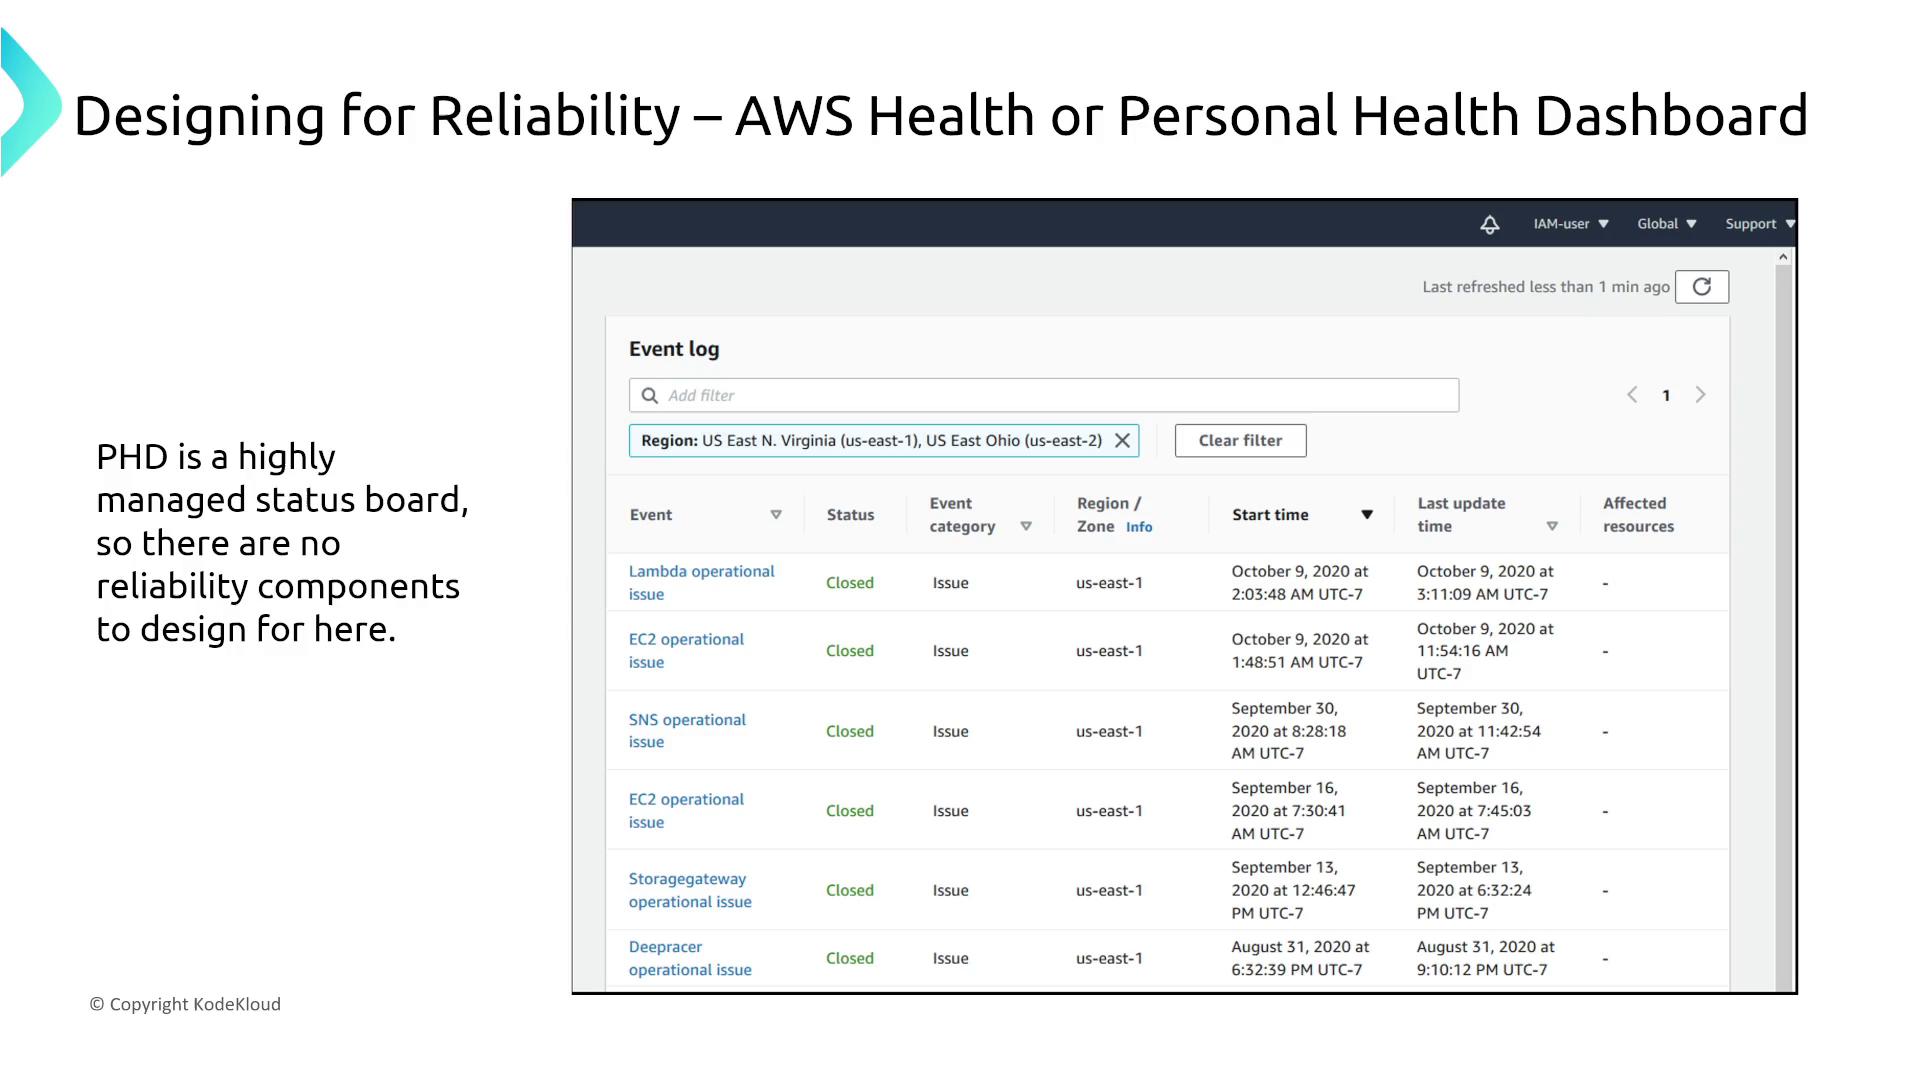
Task: Open the Support menu dropdown
Action: coord(1759,224)
